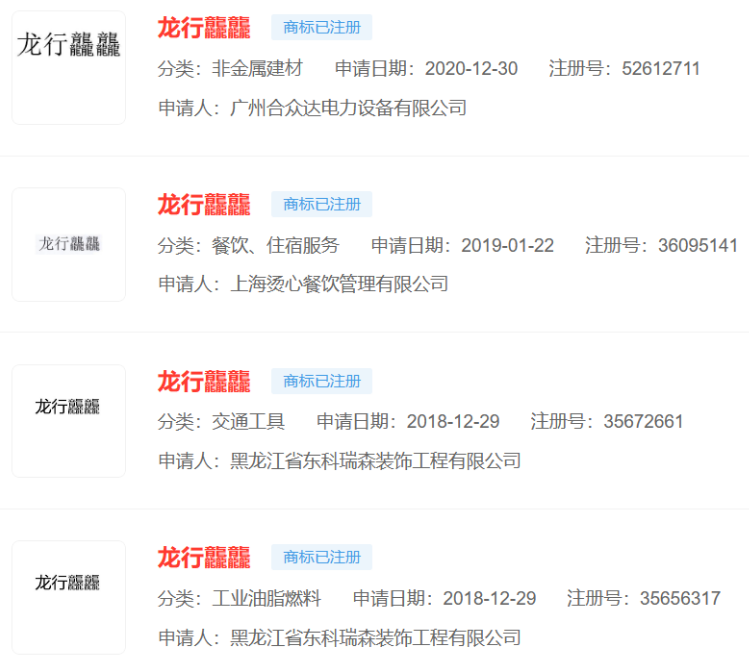Open applicant 广州合众达电力设备有限公司
749x664 pixels.
click(348, 108)
